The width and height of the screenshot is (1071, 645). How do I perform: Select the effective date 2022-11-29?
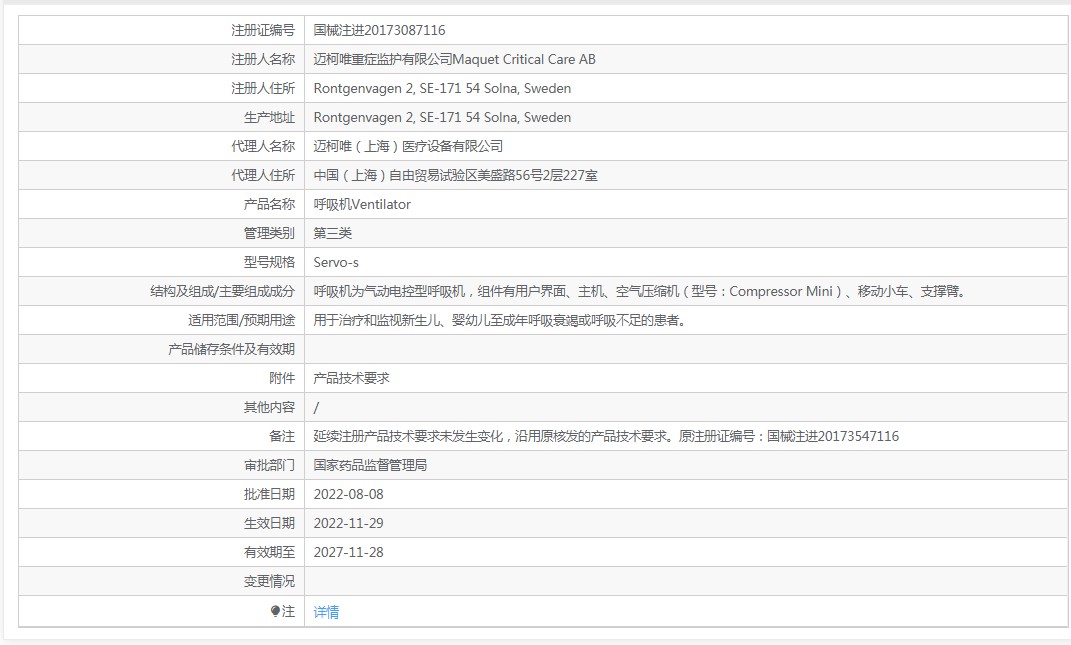pyautogui.click(x=348, y=523)
